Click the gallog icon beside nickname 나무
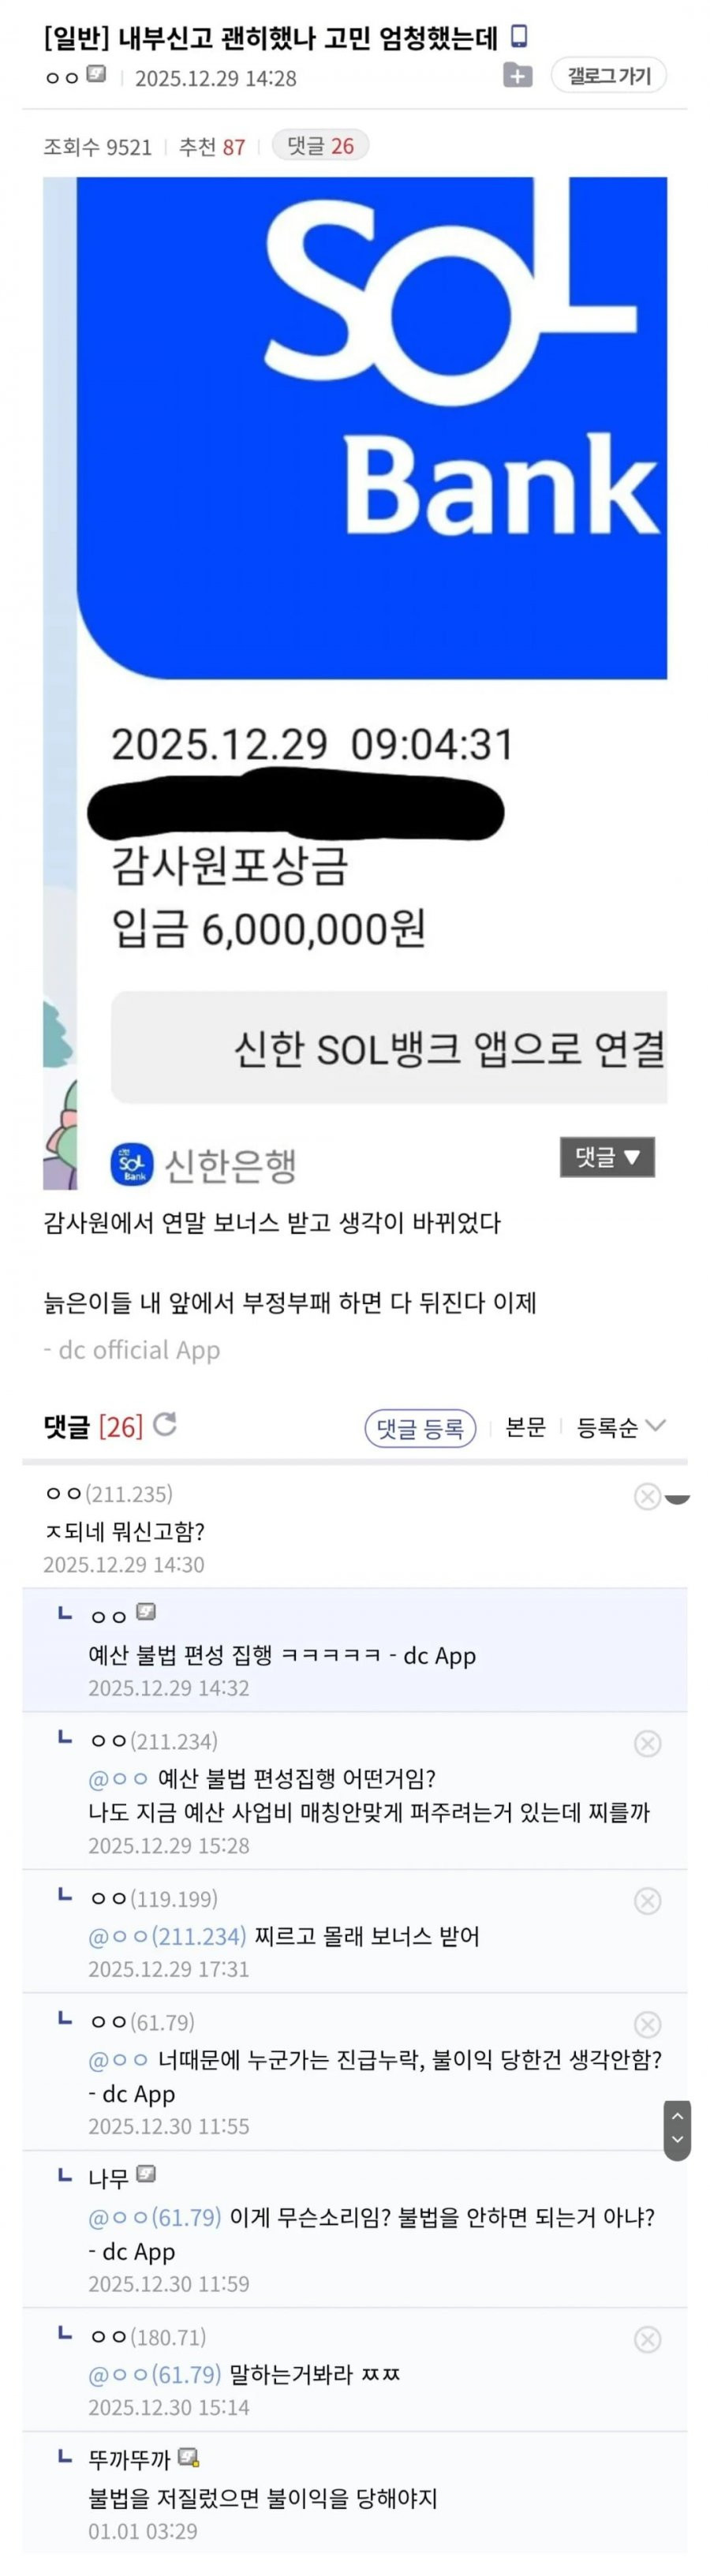 tap(146, 2174)
